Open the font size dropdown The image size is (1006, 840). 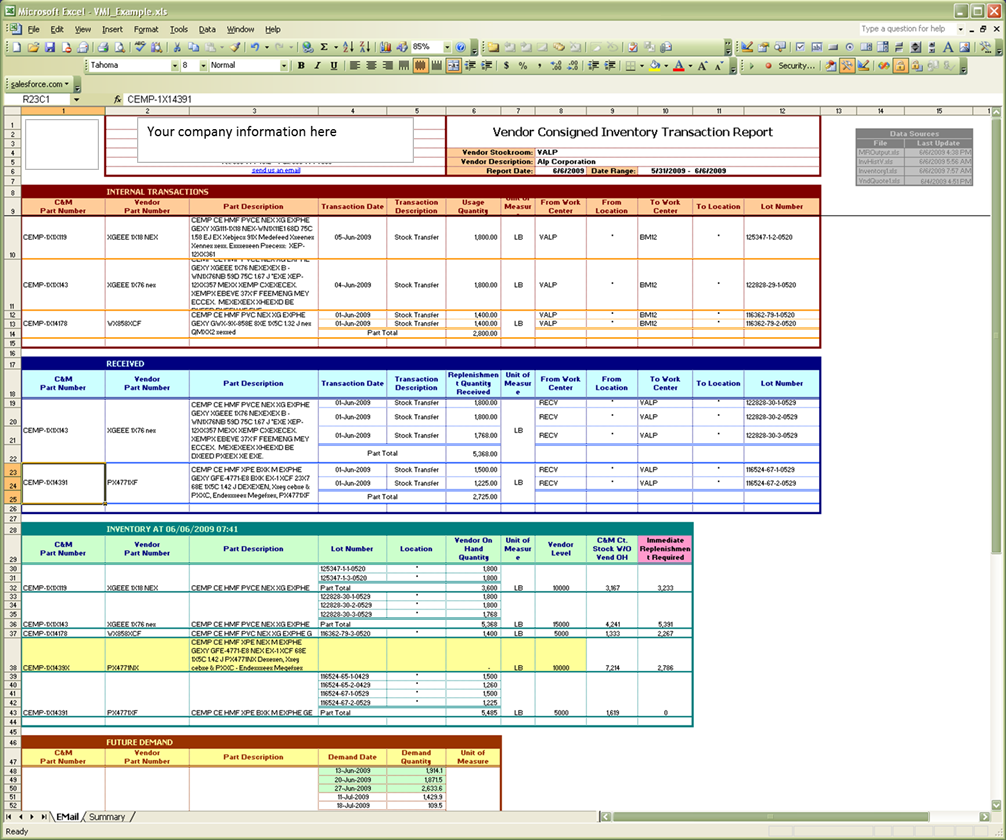(203, 65)
